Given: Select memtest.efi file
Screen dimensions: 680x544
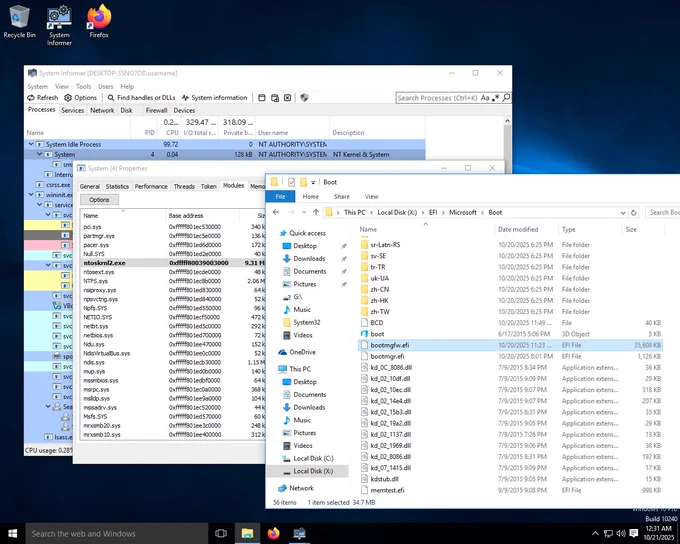Looking at the screenshot, I should pyautogui.click(x=511, y=490).
